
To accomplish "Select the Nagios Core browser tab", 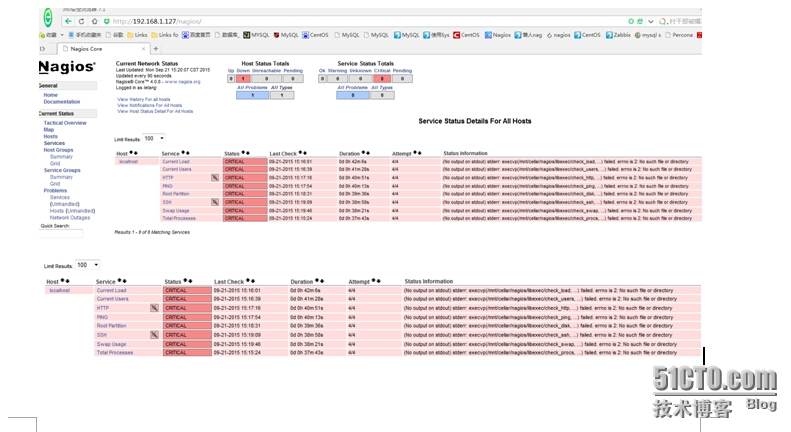I will pos(103,49).
